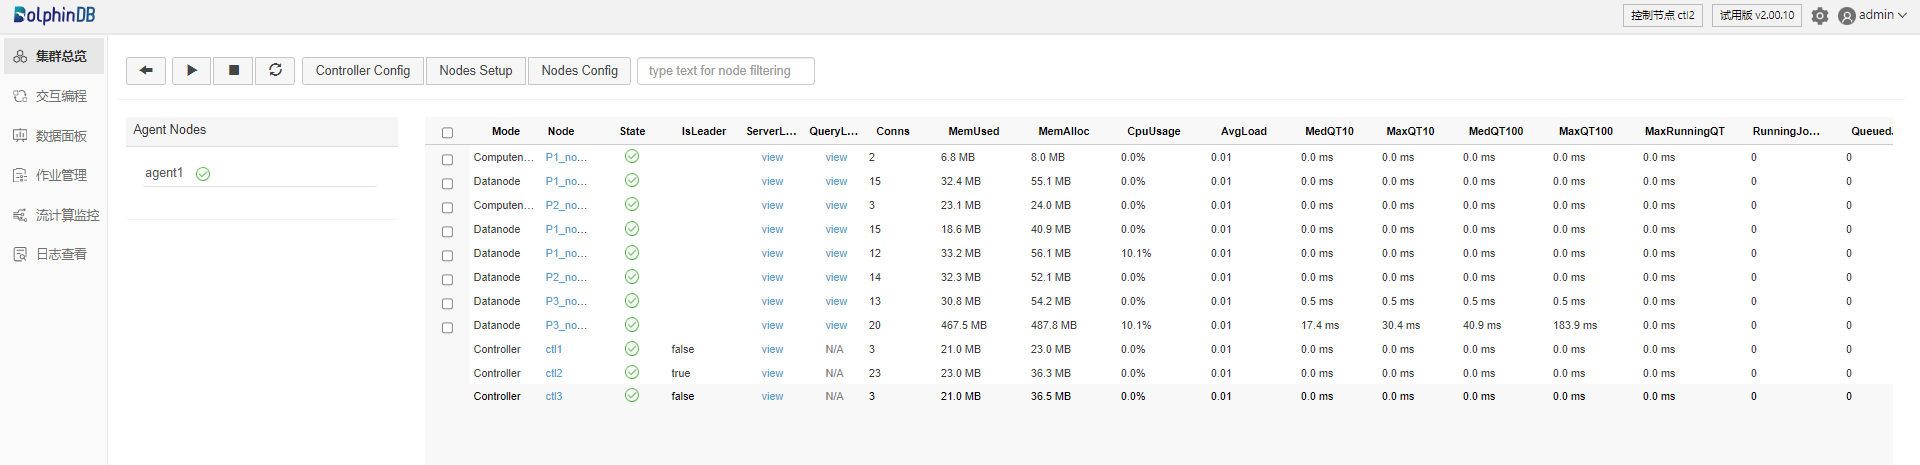Viewport: 1920px width, 465px height.
Task: Stop selected nodes with stop button
Action: (233, 70)
